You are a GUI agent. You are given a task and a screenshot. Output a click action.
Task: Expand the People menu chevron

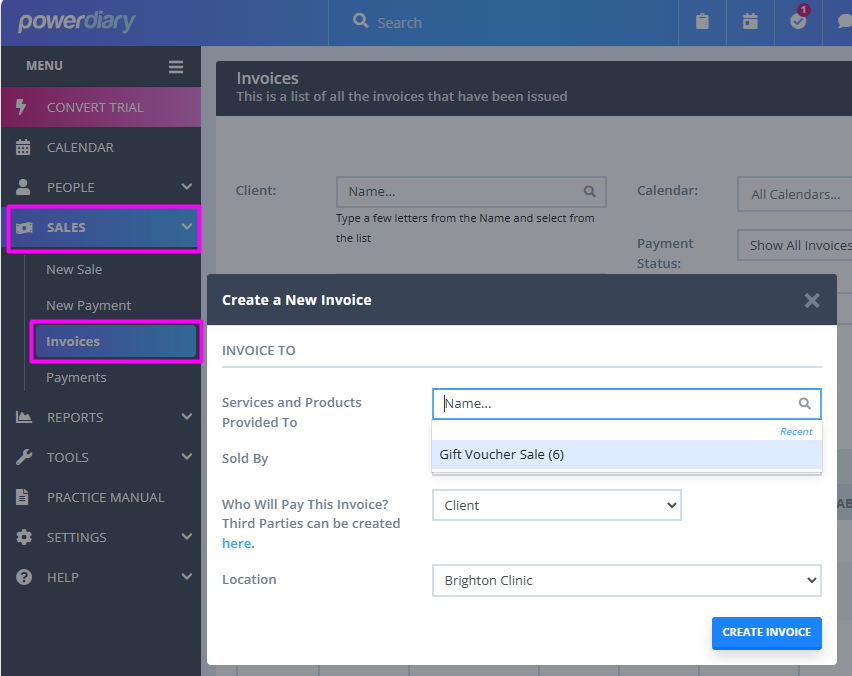(x=186, y=186)
